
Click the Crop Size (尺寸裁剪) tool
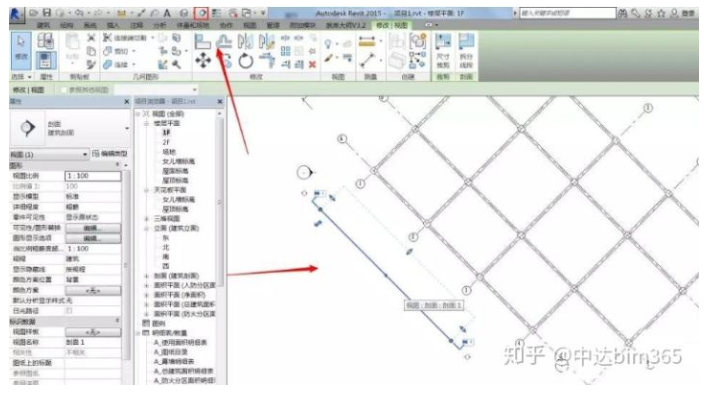[x=443, y=51]
